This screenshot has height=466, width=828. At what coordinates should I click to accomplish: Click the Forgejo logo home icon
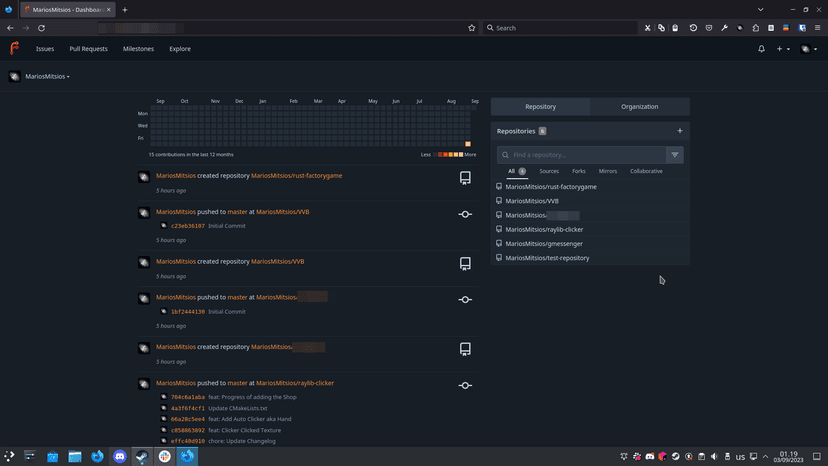coord(14,48)
